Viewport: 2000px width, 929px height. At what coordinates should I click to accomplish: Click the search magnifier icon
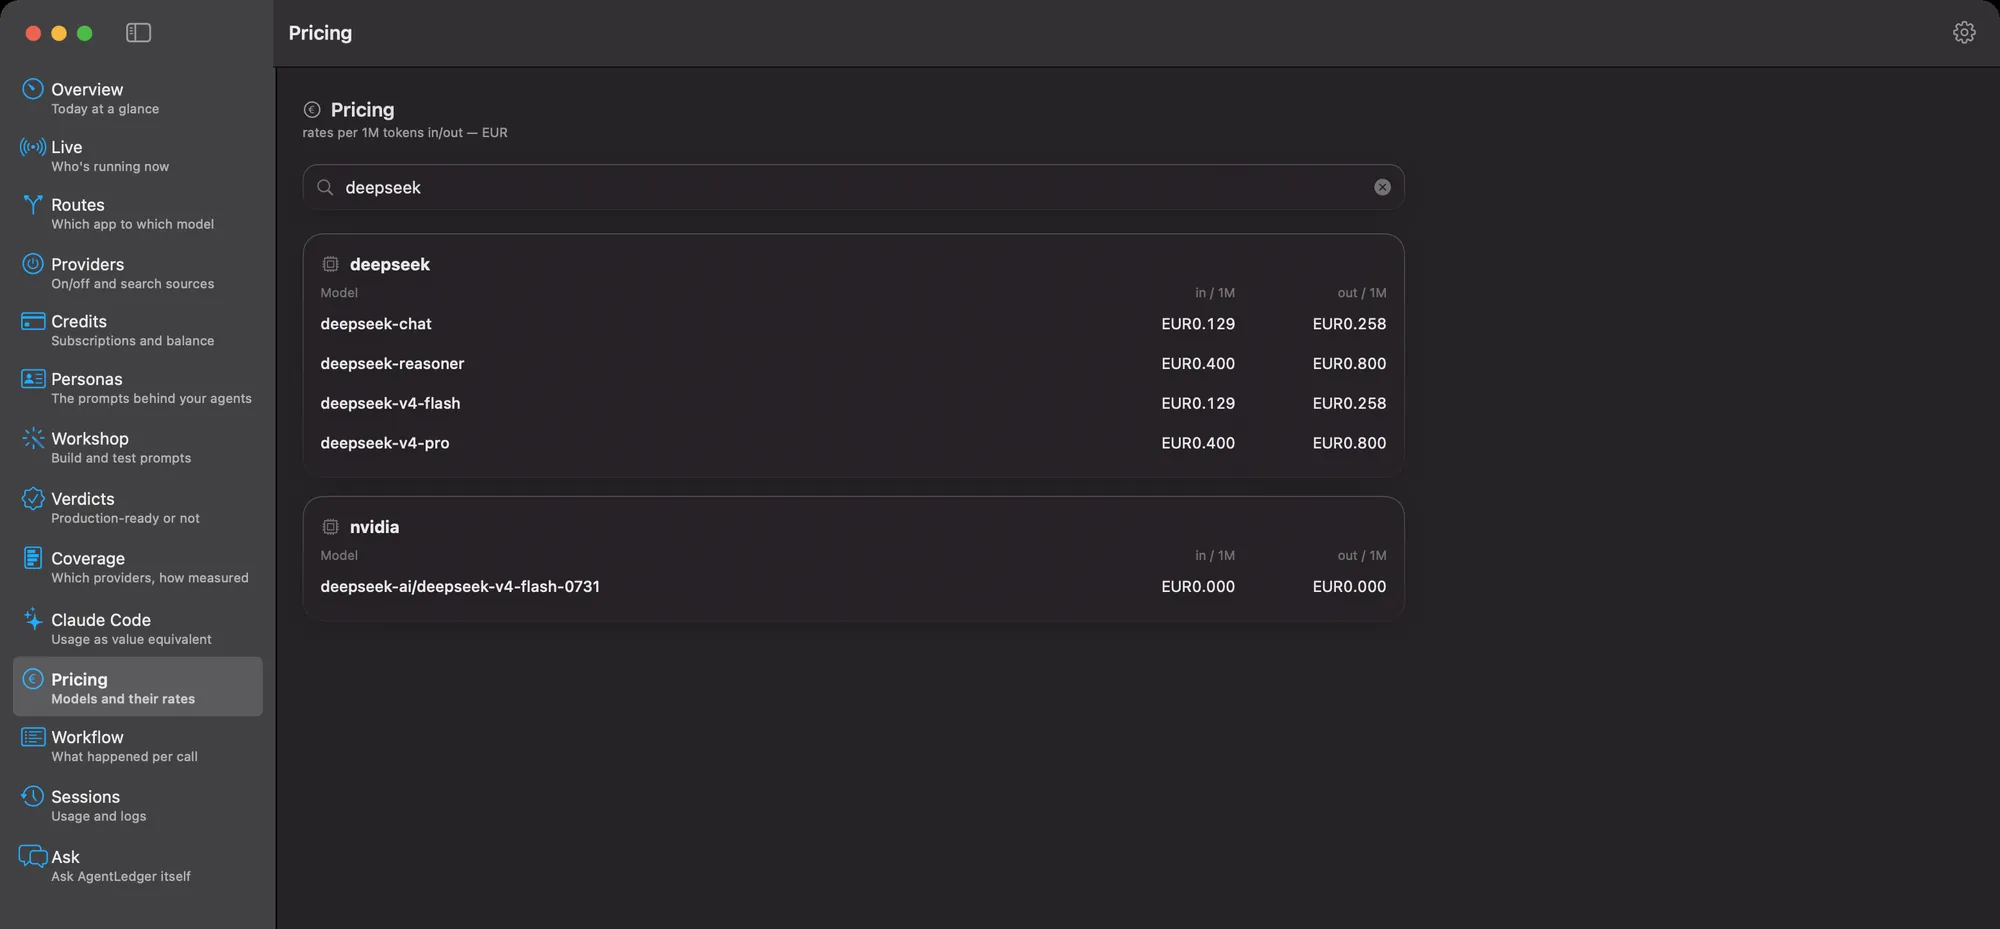(325, 187)
